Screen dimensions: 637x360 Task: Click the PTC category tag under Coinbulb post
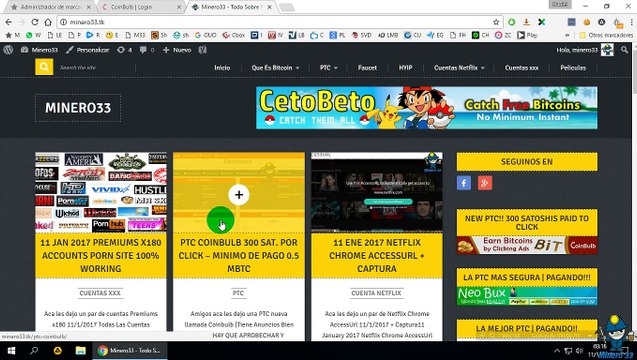click(238, 293)
